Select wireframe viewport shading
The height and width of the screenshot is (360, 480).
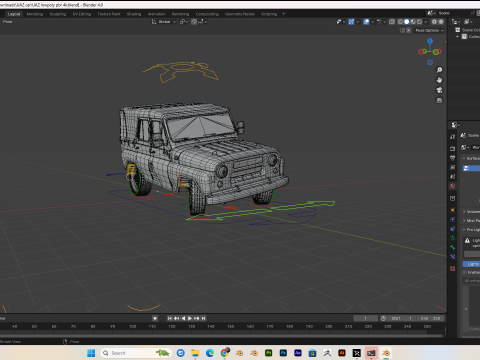click(400, 22)
